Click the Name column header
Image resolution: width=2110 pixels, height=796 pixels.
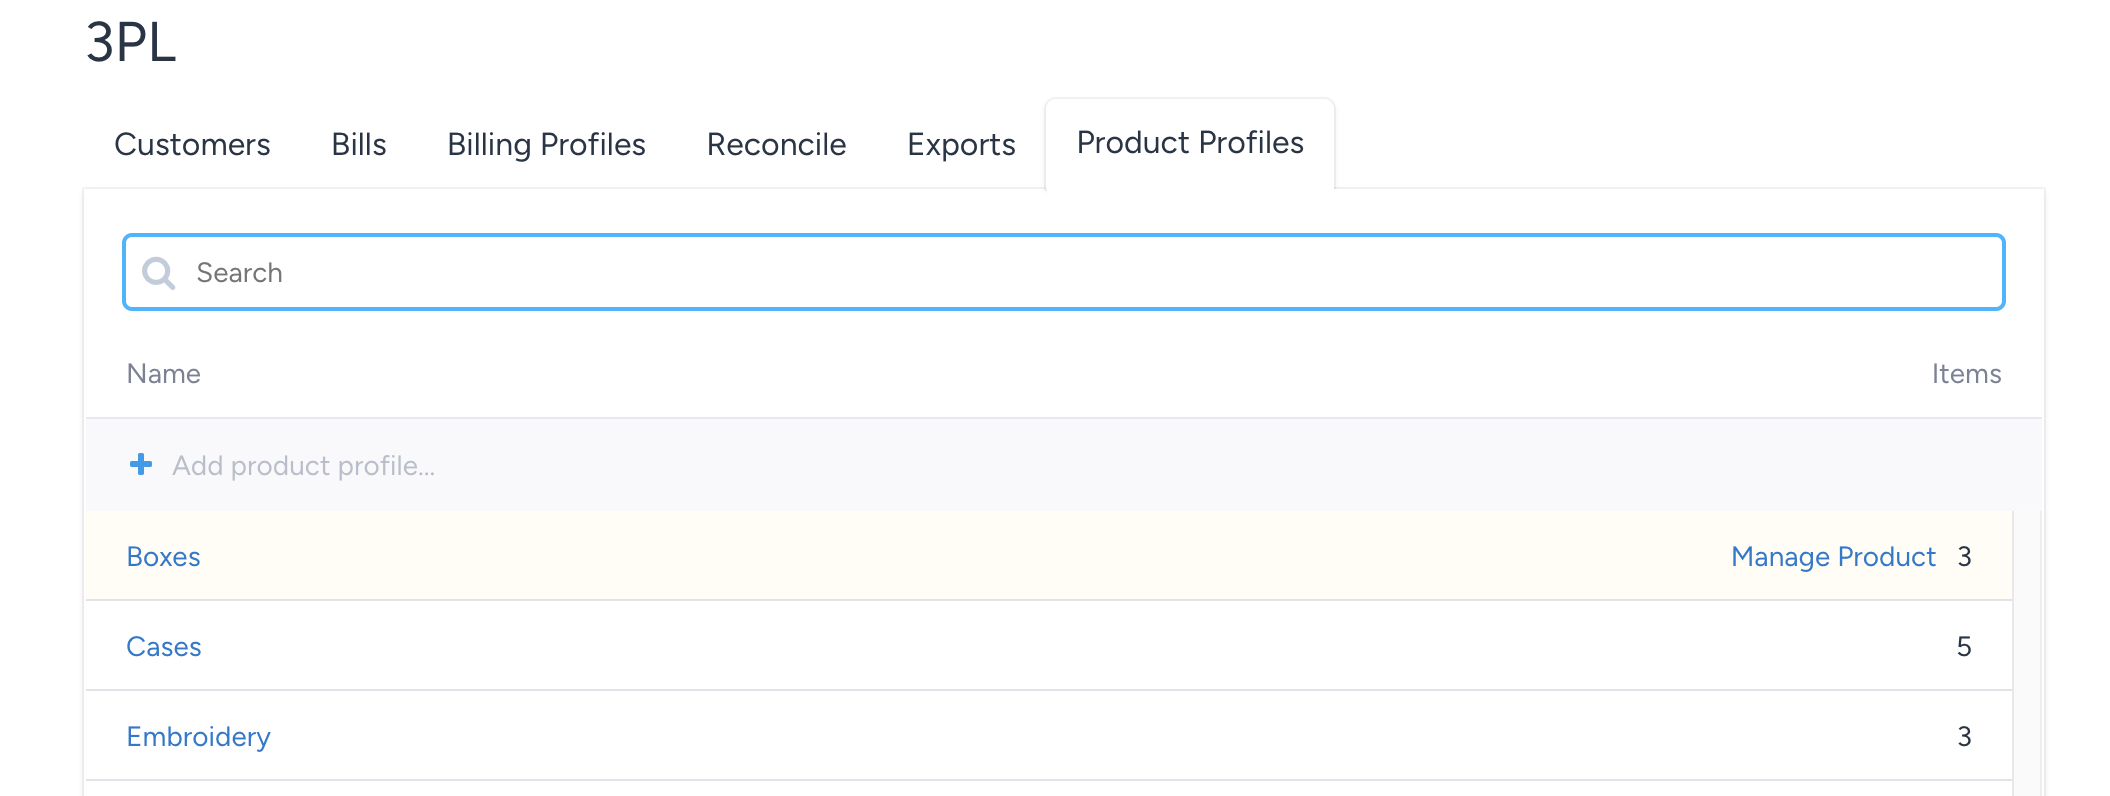coord(163,374)
